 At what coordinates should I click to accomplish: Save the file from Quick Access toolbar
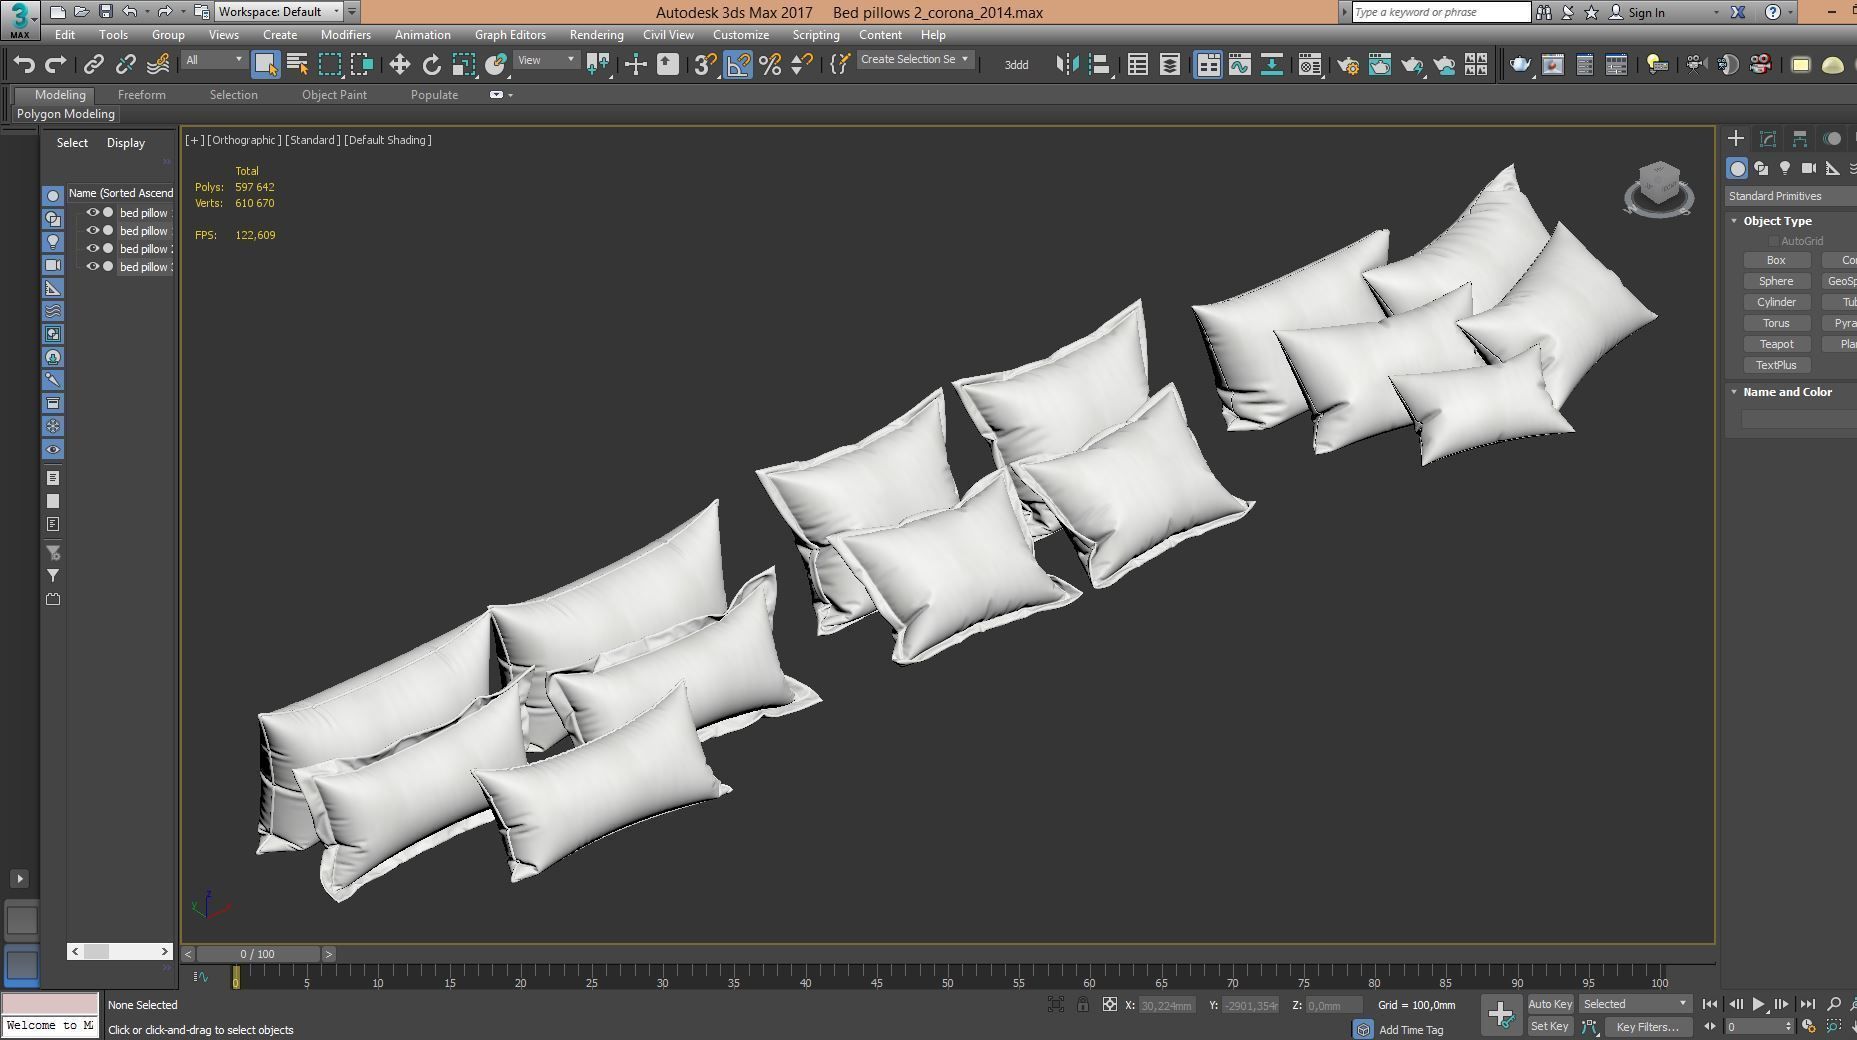tap(106, 12)
